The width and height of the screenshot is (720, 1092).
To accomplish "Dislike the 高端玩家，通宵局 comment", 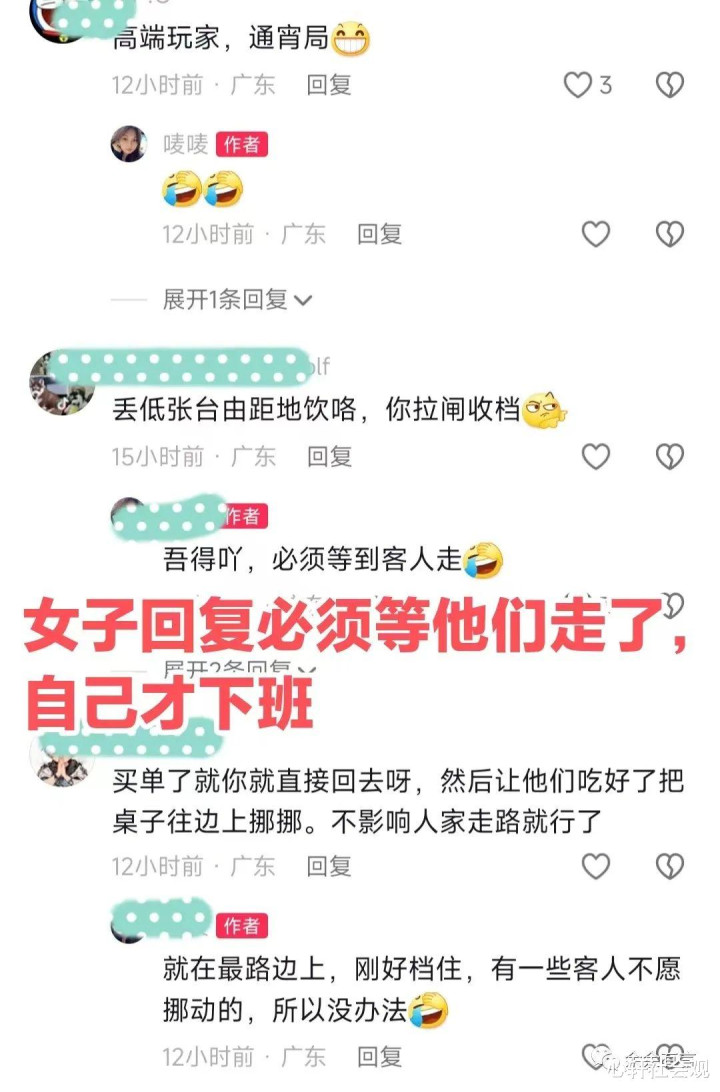I will (x=670, y=85).
